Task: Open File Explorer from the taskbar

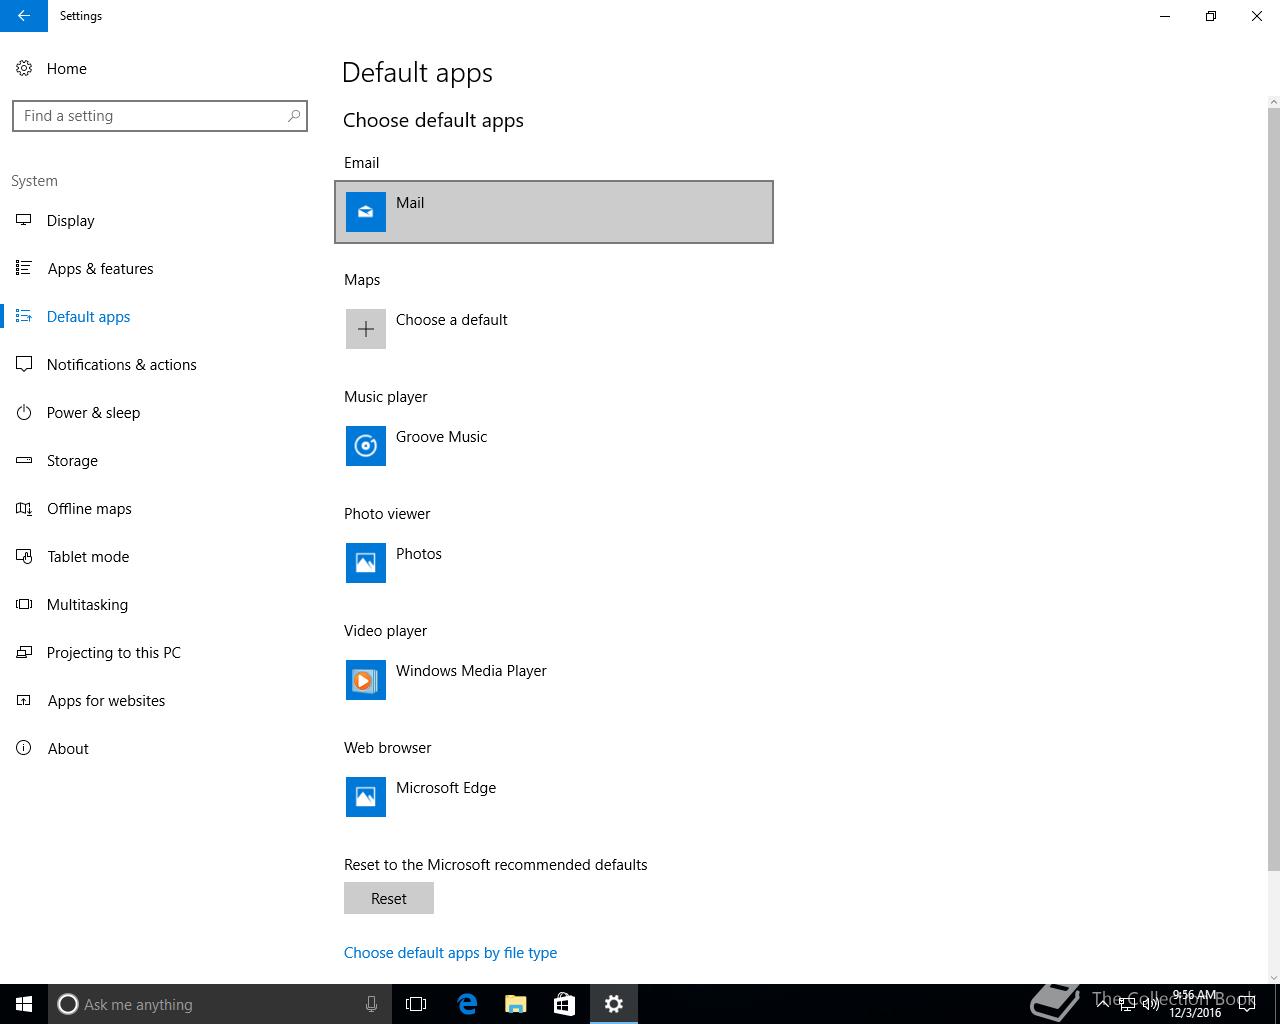Action: [x=516, y=1004]
